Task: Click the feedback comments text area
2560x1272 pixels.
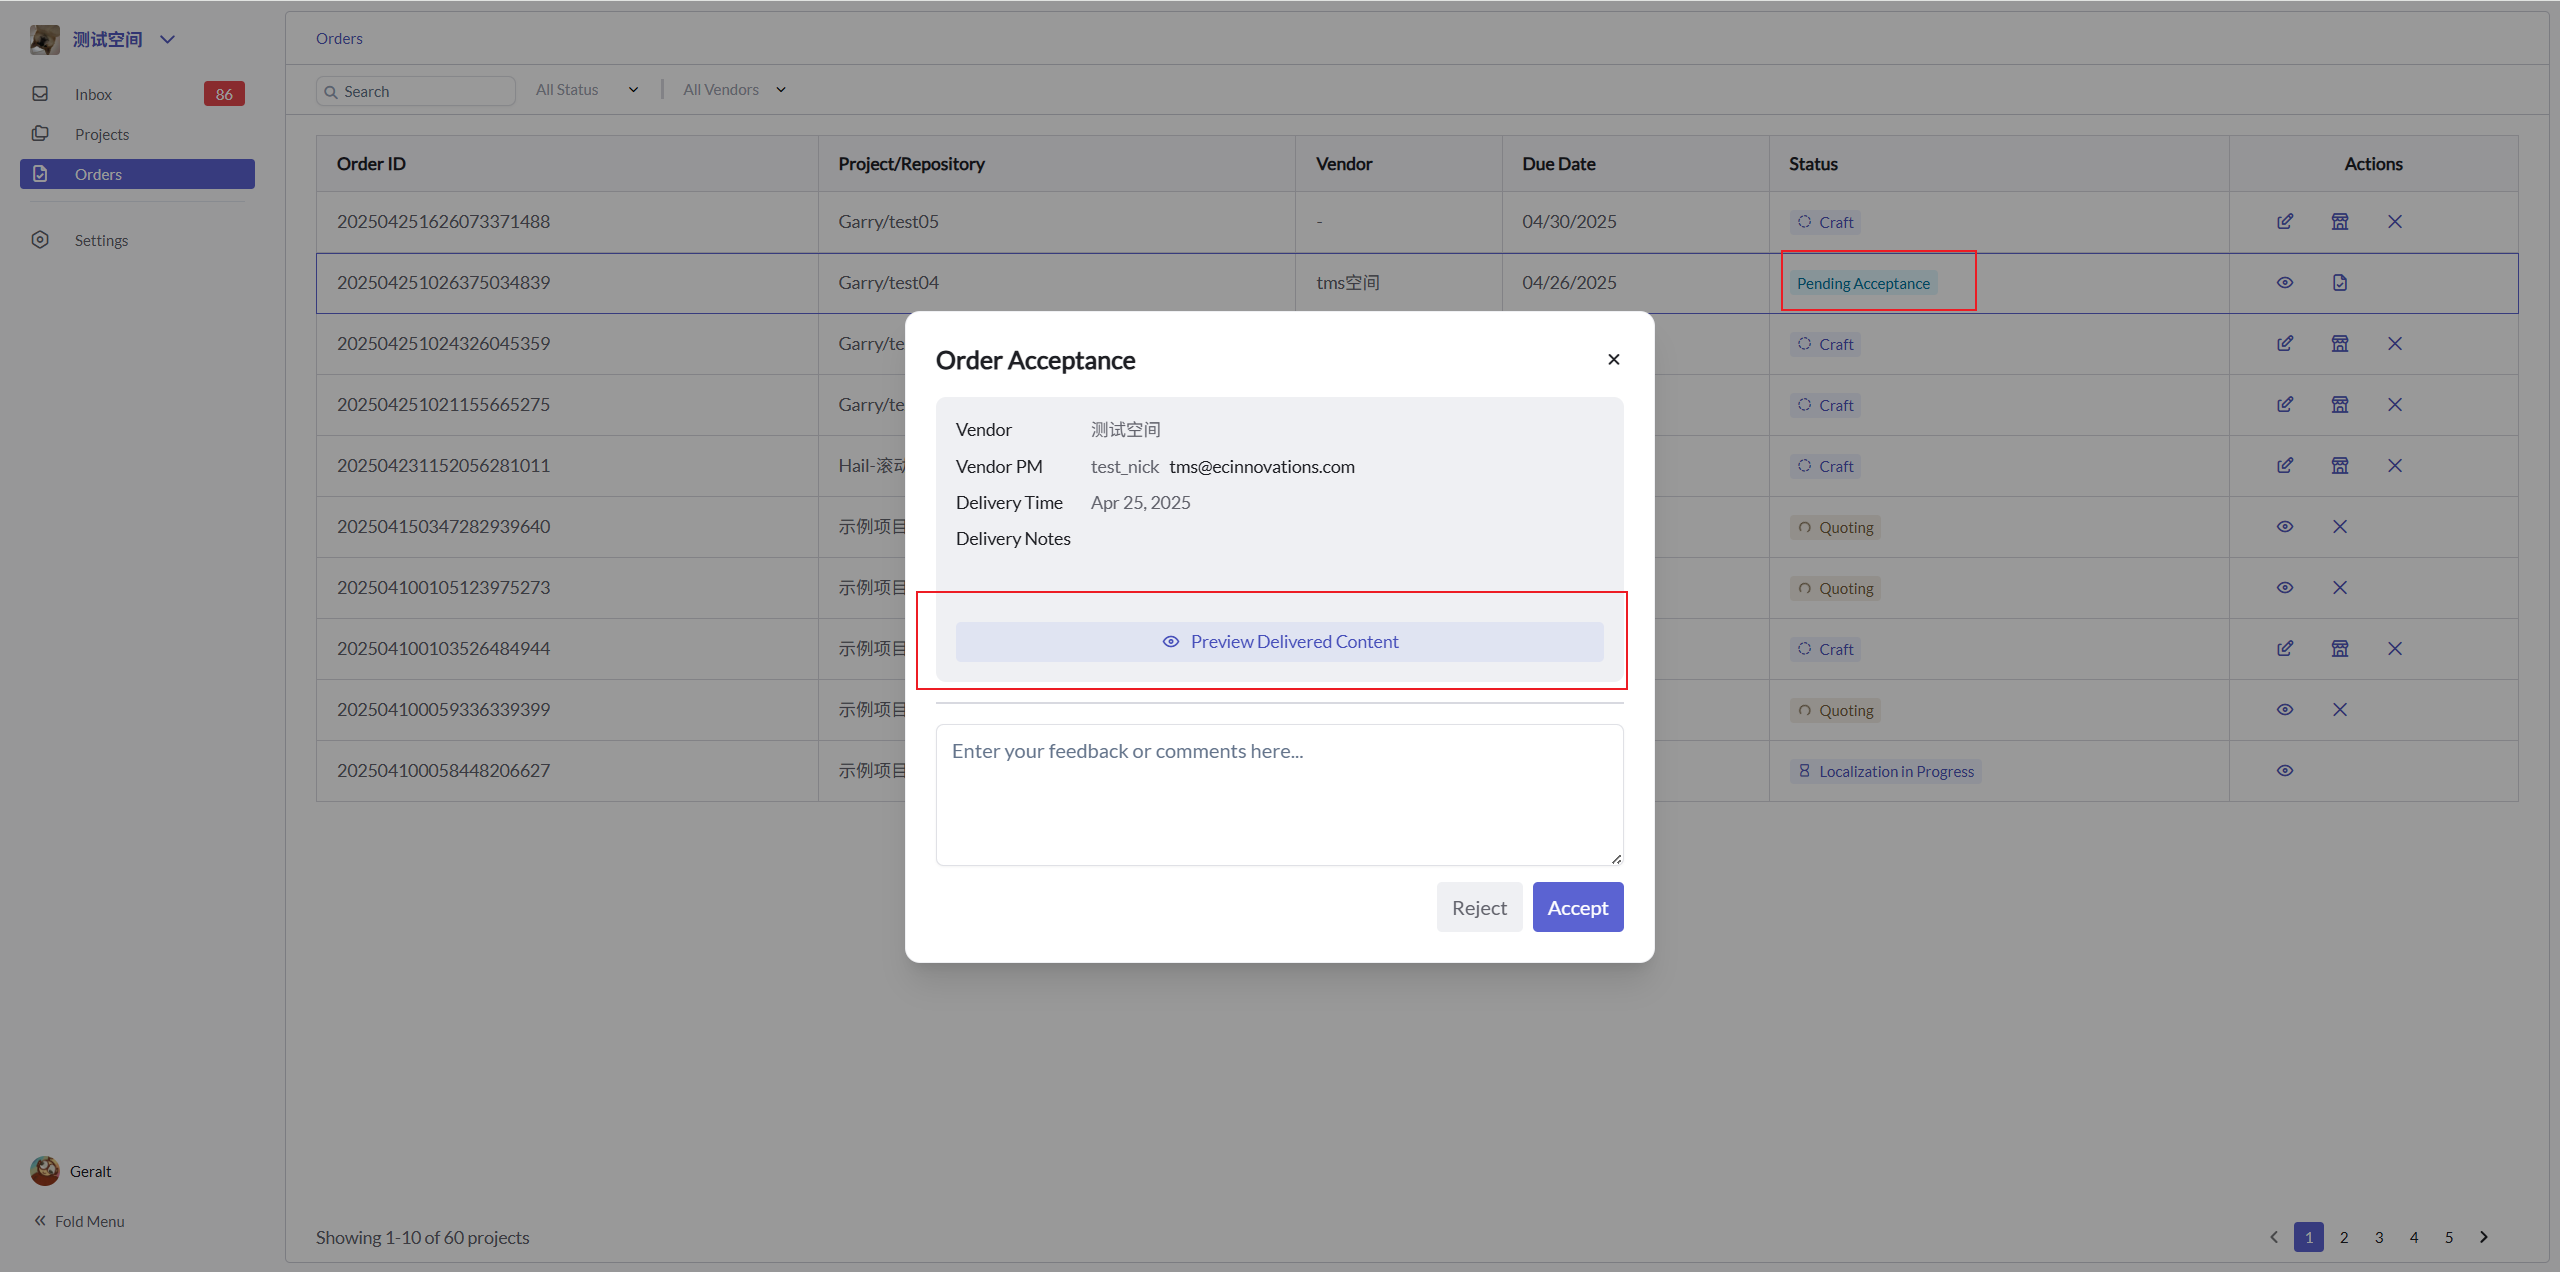Action: point(1279,795)
